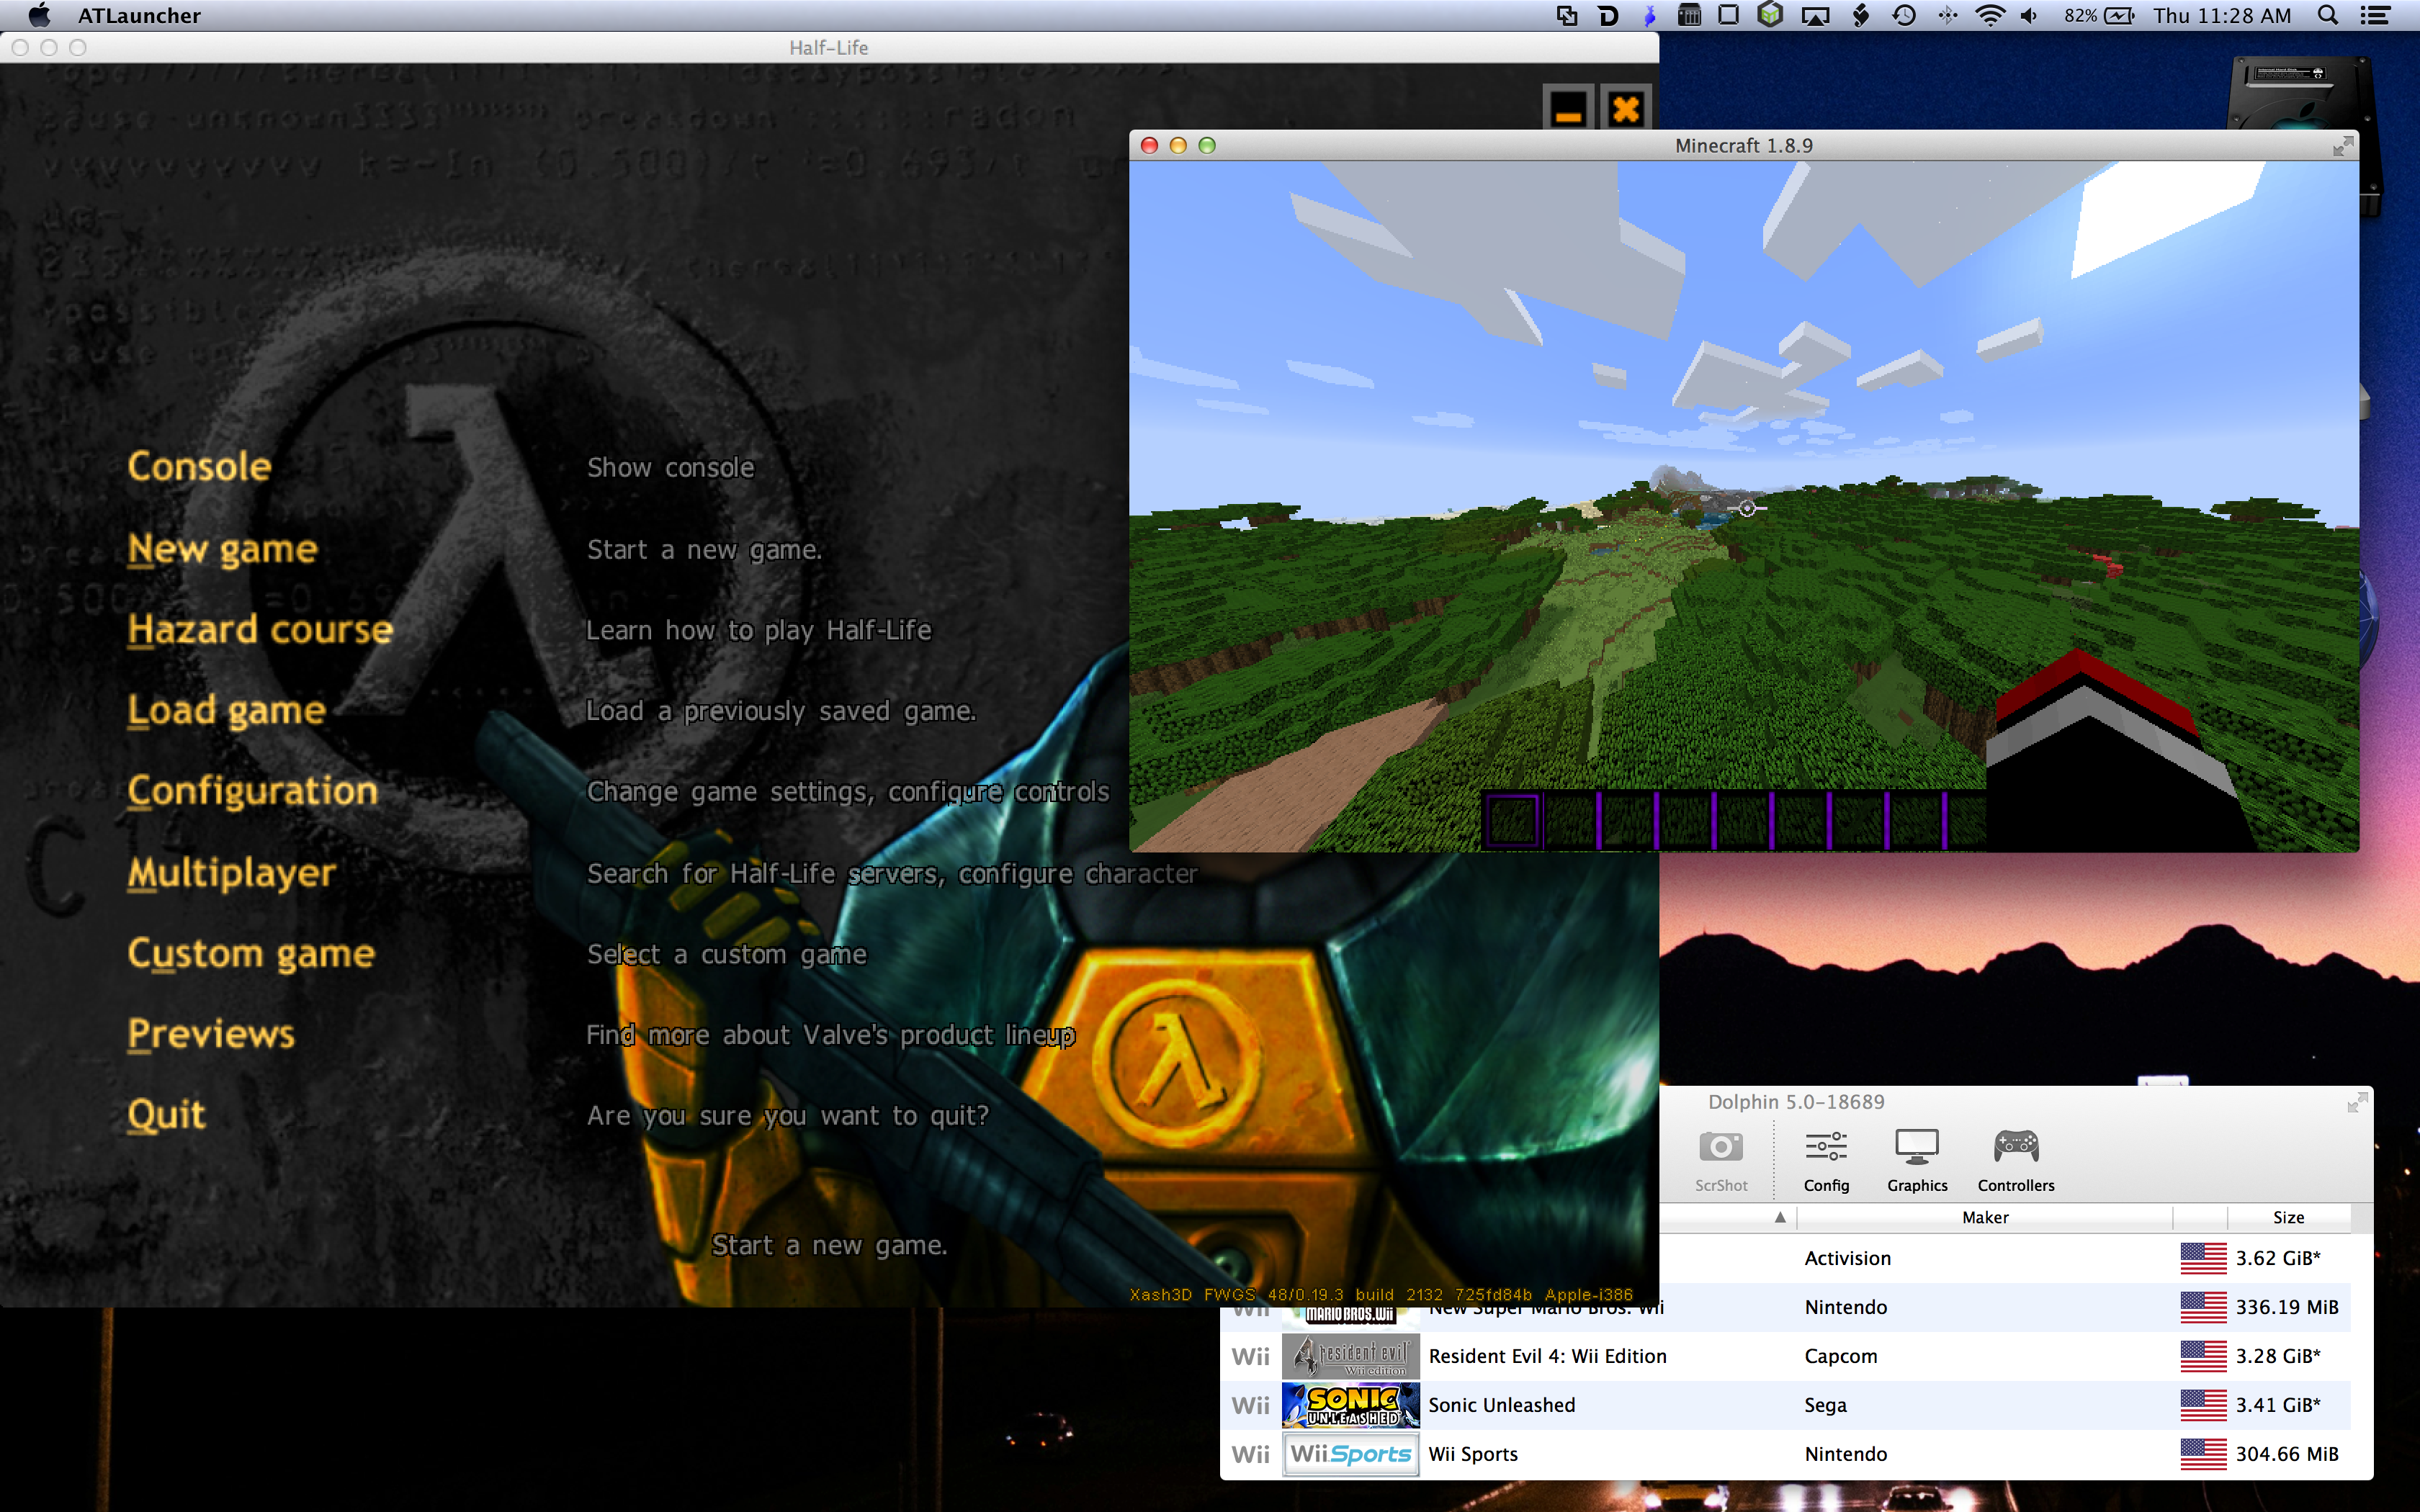
Task: Click the US flag in the Sega row
Action: (2203, 1405)
